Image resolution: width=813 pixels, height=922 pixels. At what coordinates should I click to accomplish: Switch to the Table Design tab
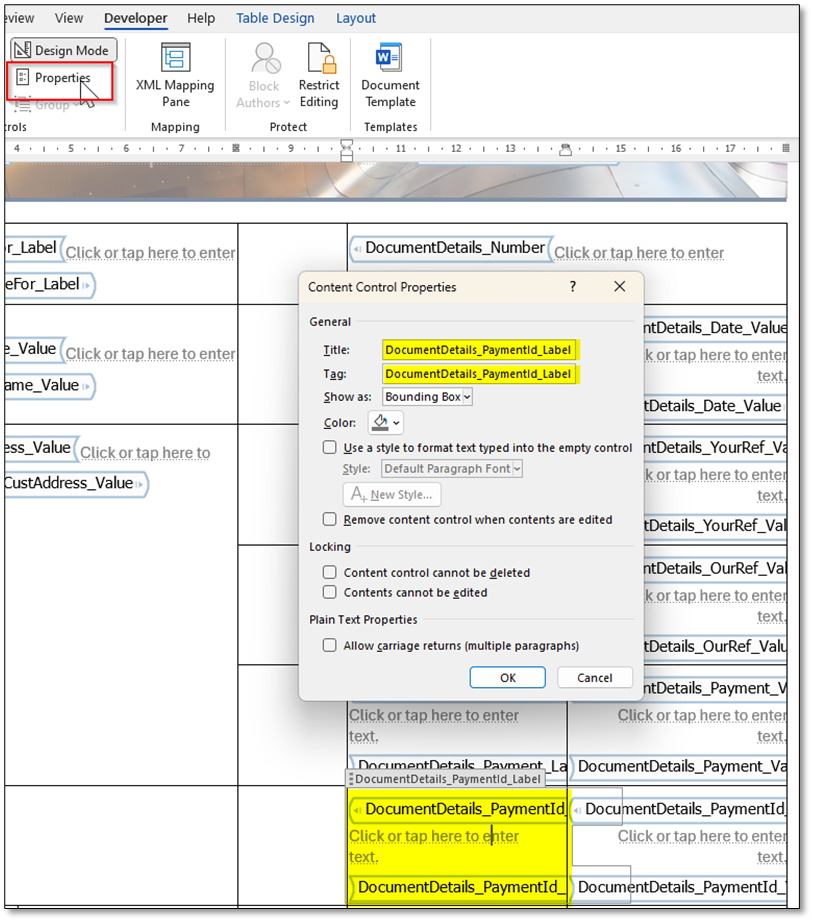point(275,17)
